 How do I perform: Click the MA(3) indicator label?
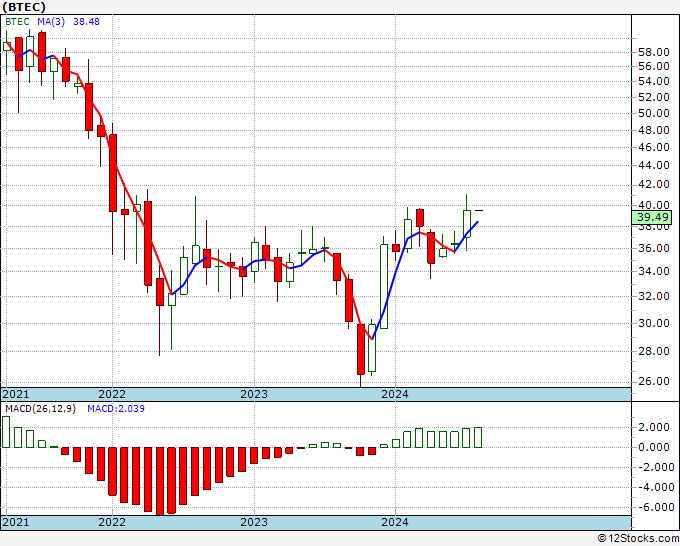click(x=51, y=22)
